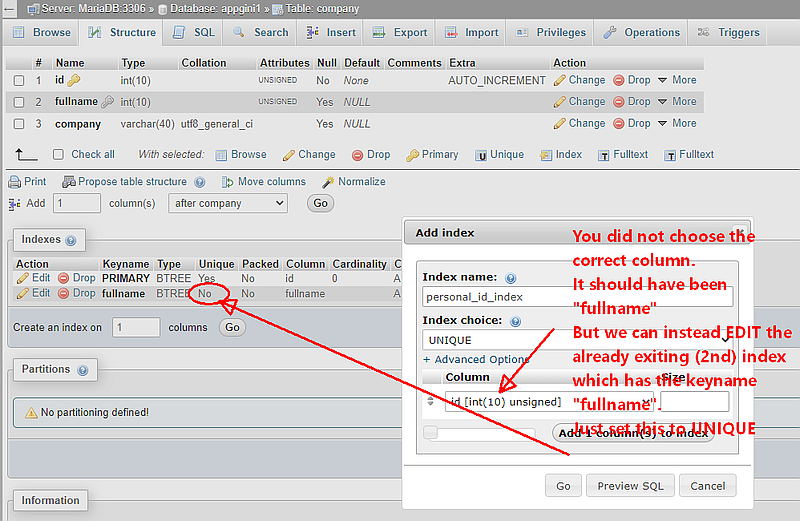Drop the PRIMARY index

[77, 278]
